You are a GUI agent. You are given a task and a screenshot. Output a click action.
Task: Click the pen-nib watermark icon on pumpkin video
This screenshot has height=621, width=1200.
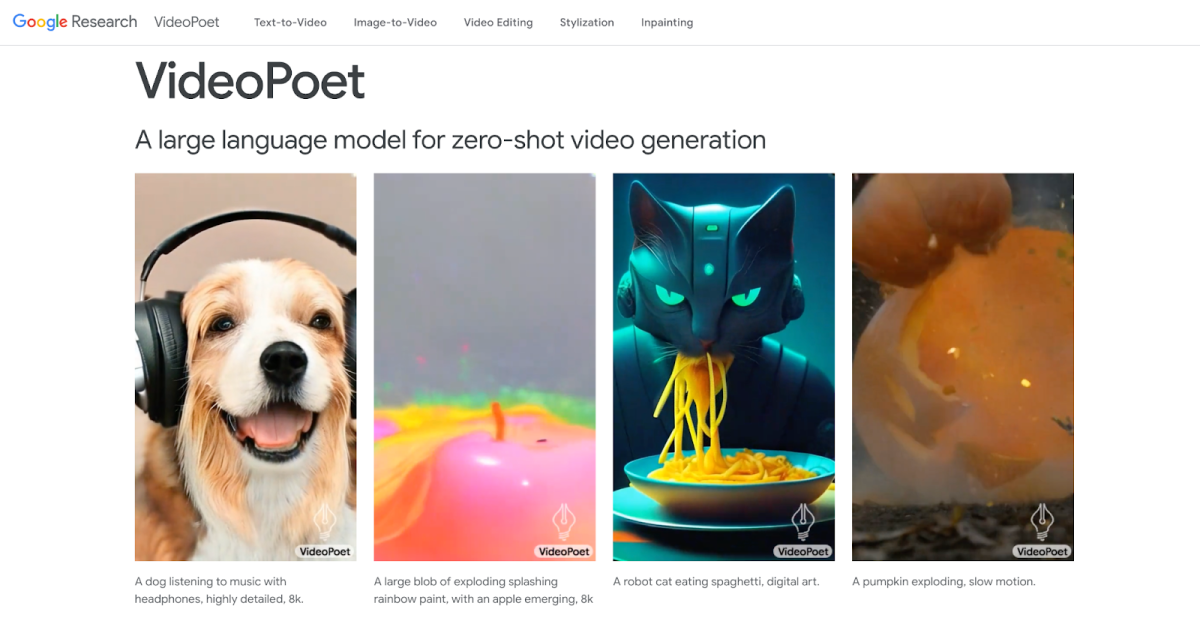click(1042, 521)
